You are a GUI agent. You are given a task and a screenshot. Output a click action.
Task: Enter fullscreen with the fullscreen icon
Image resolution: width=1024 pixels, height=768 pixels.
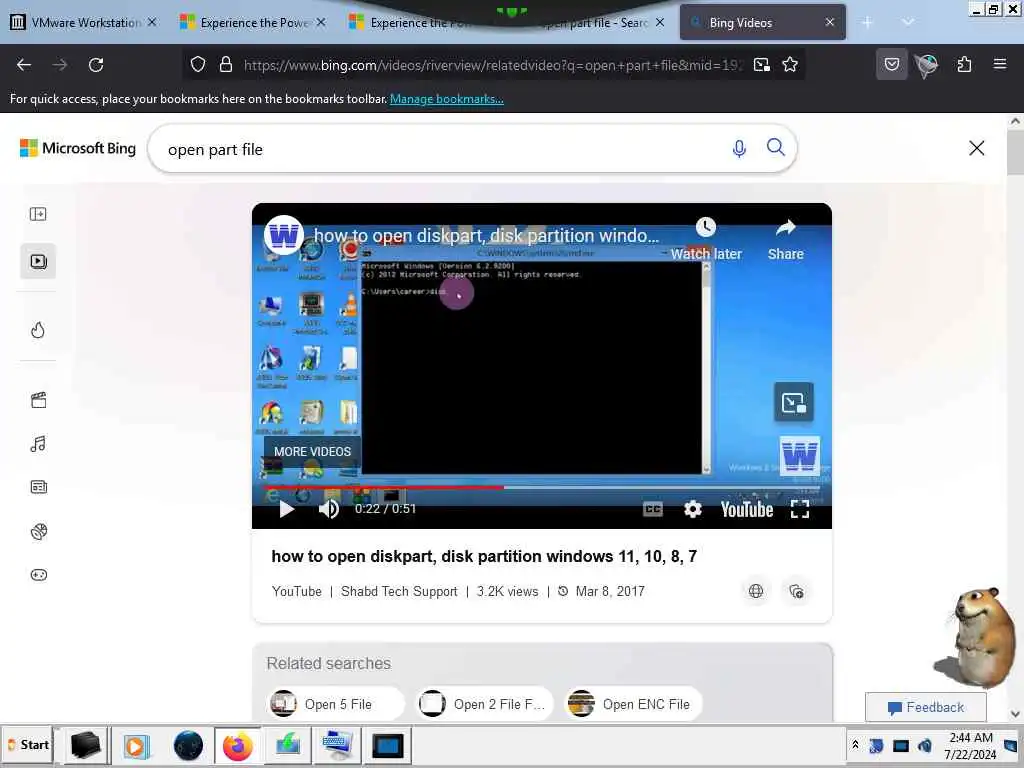pos(800,509)
